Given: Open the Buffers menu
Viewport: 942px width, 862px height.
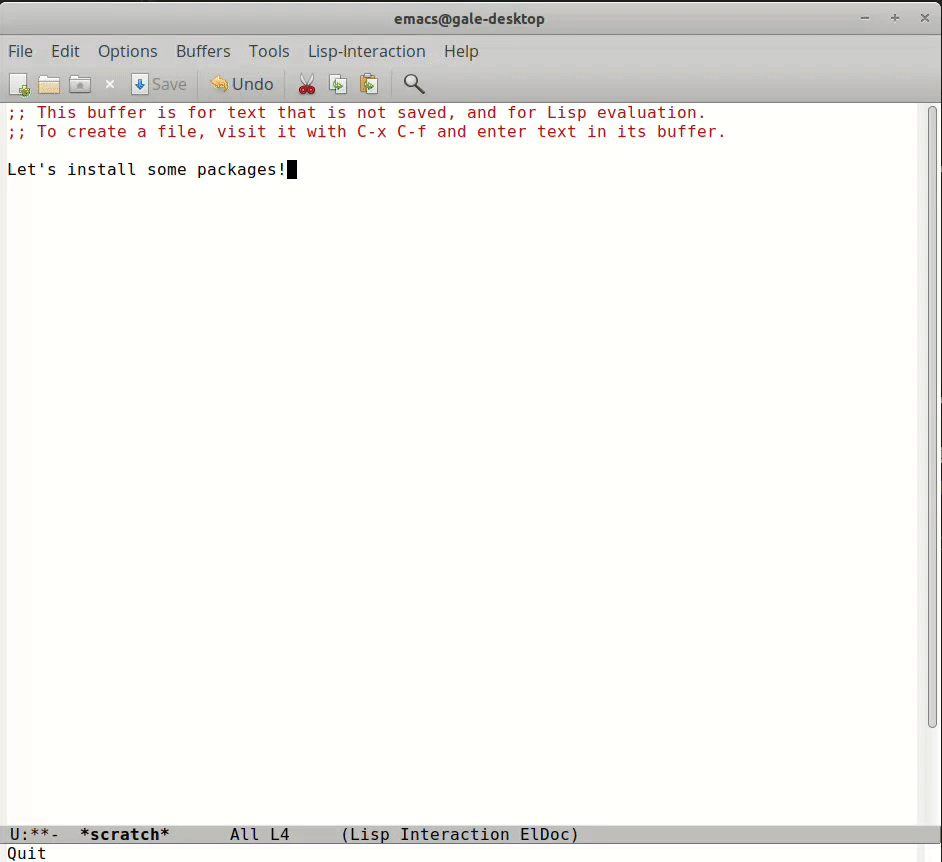Looking at the screenshot, I should [203, 51].
